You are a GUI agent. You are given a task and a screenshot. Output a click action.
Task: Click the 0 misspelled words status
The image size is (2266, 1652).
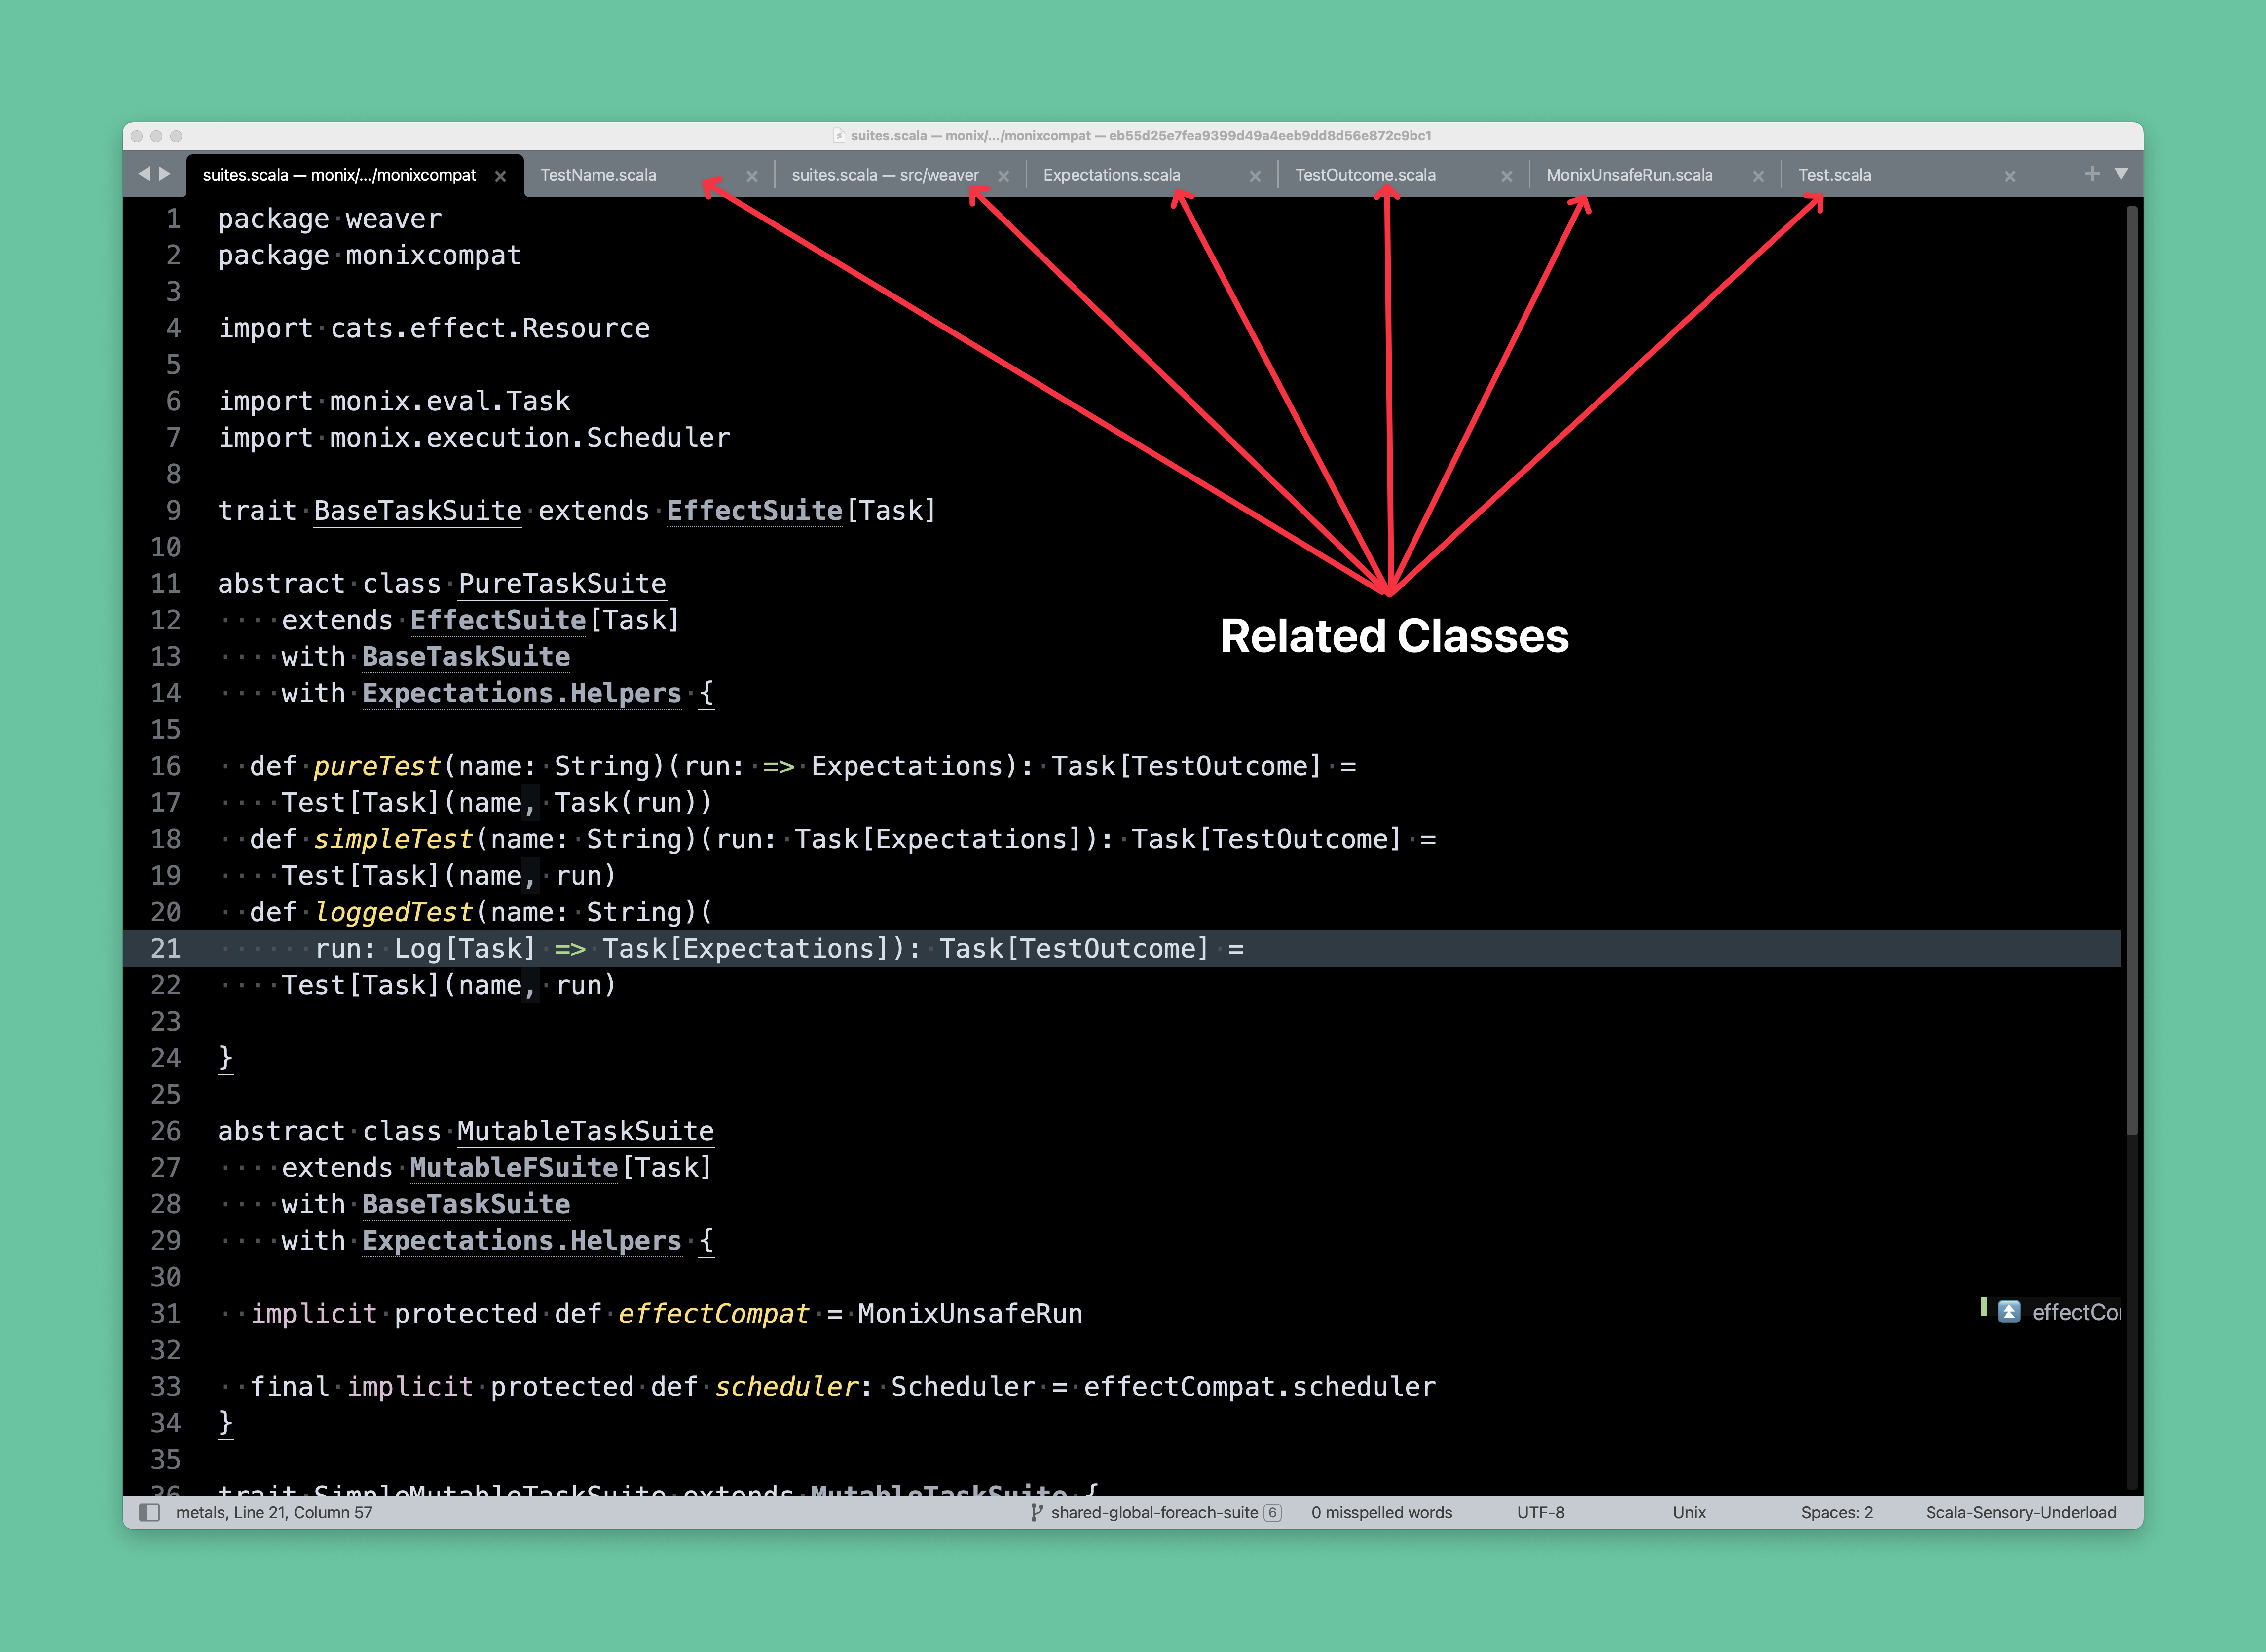click(1381, 1512)
